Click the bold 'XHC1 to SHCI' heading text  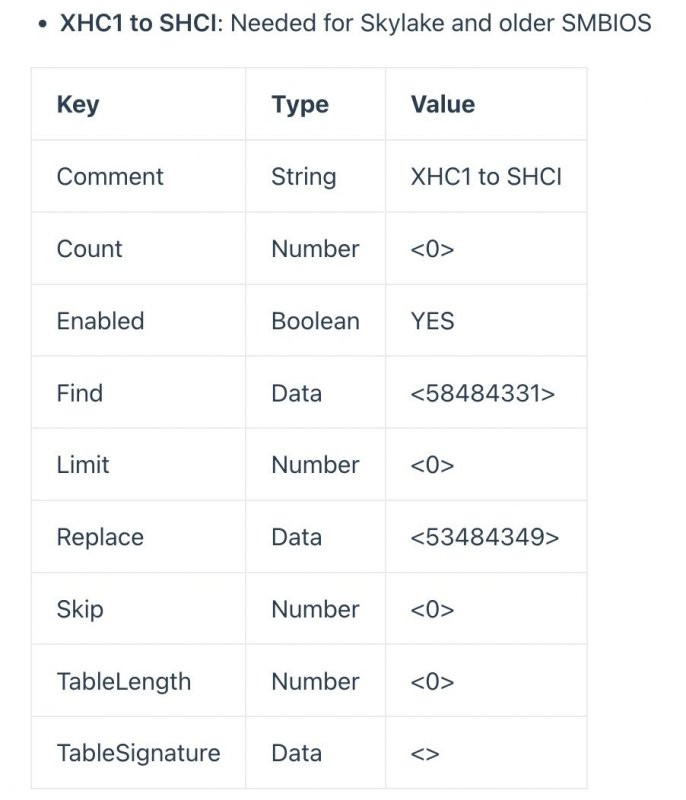tap(138, 23)
